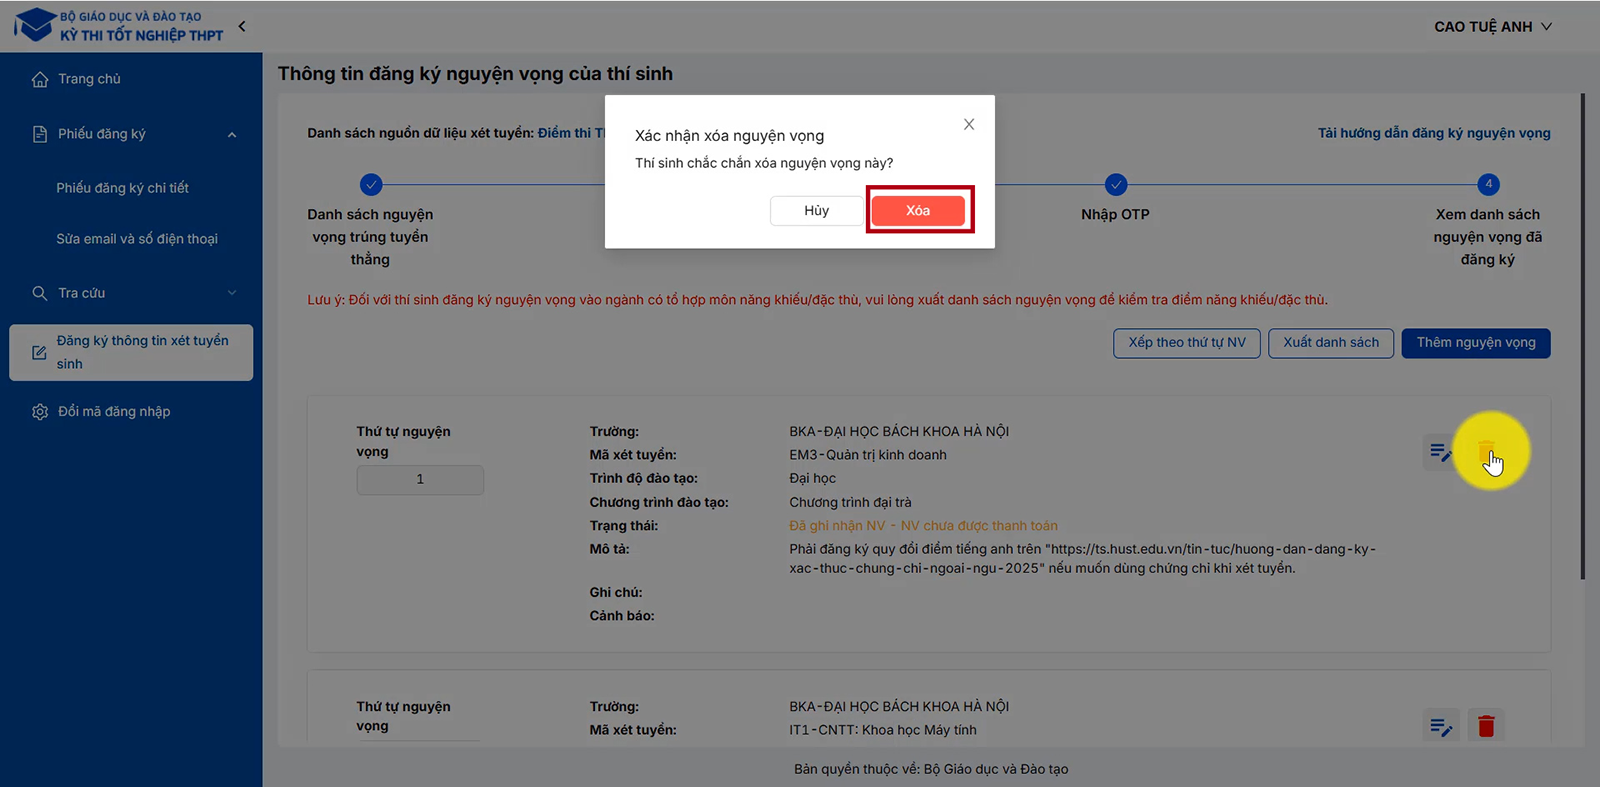Collapse the Phiếu đăng ký menu section

(x=232, y=135)
